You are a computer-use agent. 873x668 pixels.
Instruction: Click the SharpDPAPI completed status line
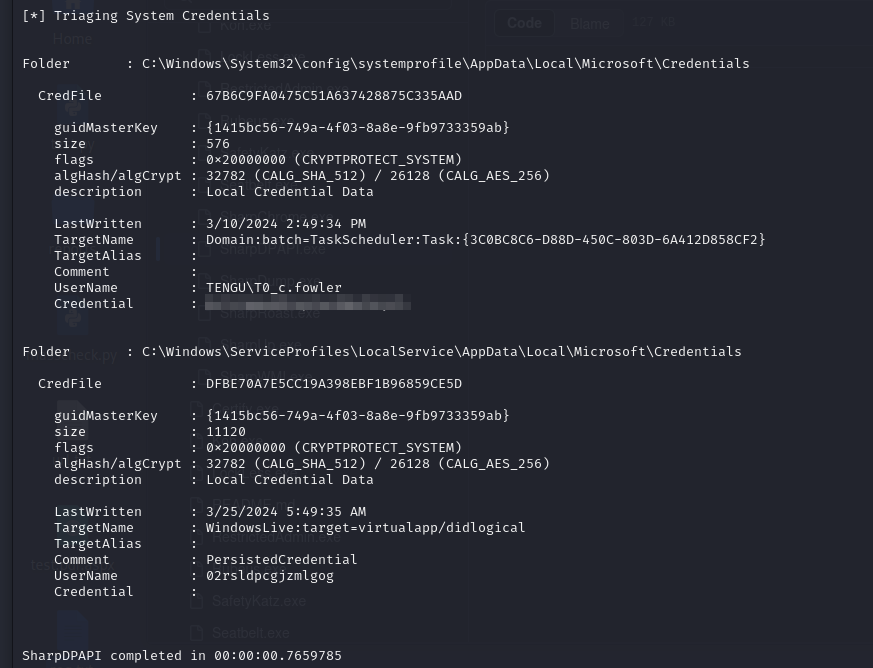[182, 656]
